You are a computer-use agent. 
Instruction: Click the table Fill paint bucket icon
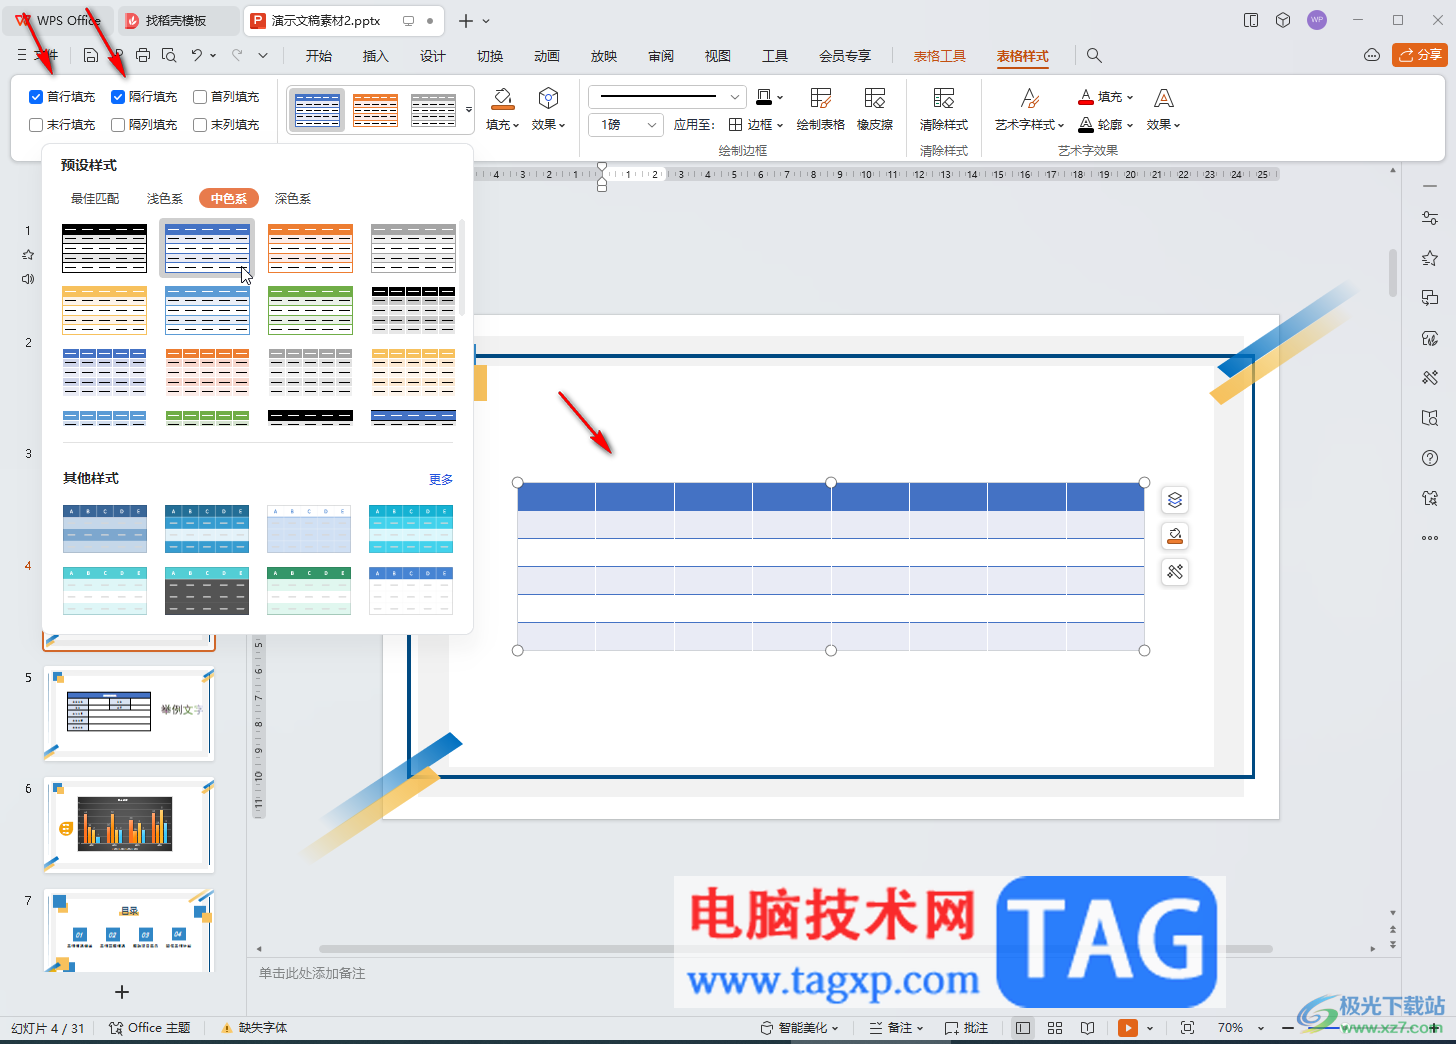(x=502, y=98)
